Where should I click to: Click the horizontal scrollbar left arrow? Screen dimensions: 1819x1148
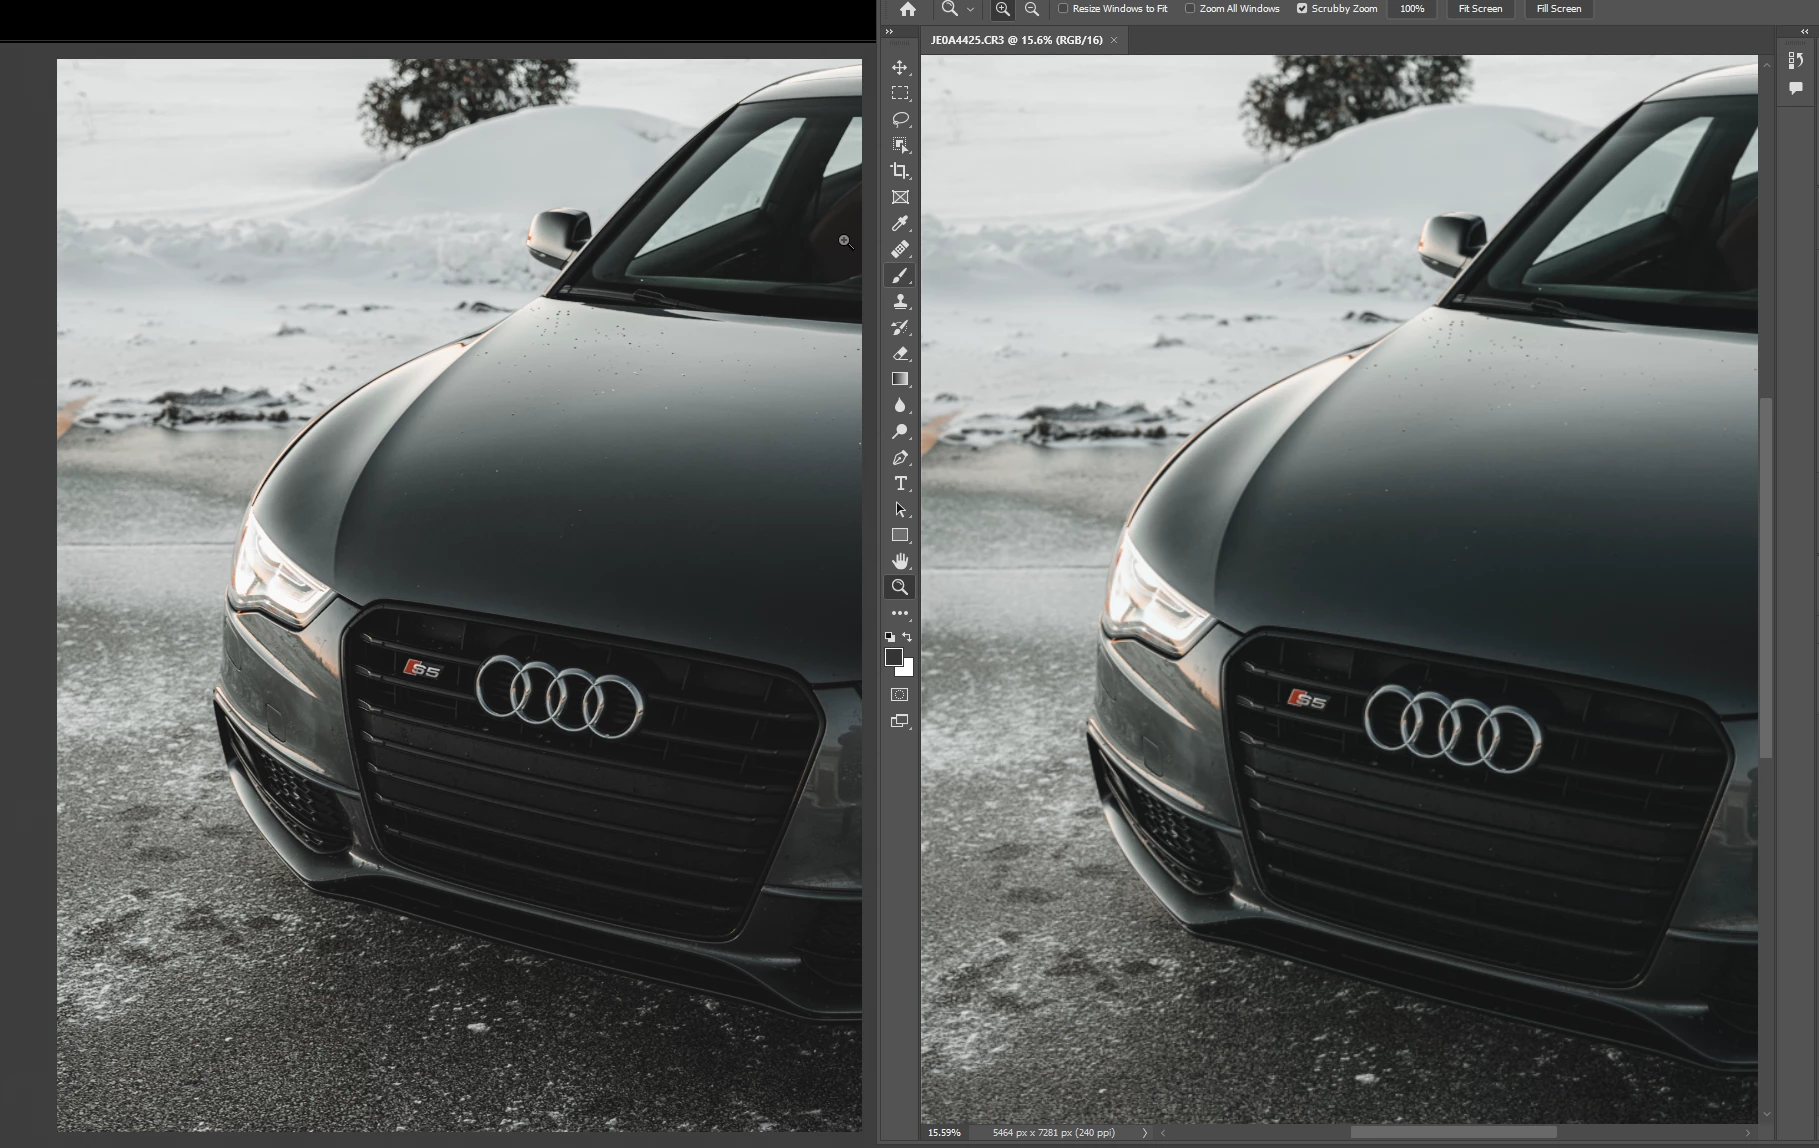[1162, 1133]
